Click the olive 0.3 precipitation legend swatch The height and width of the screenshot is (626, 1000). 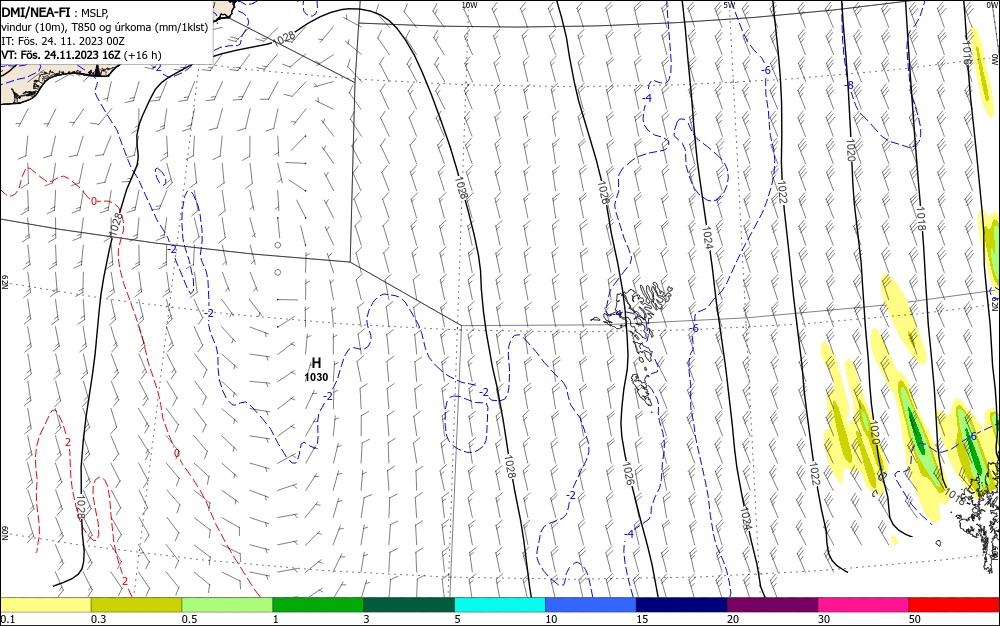(136, 605)
